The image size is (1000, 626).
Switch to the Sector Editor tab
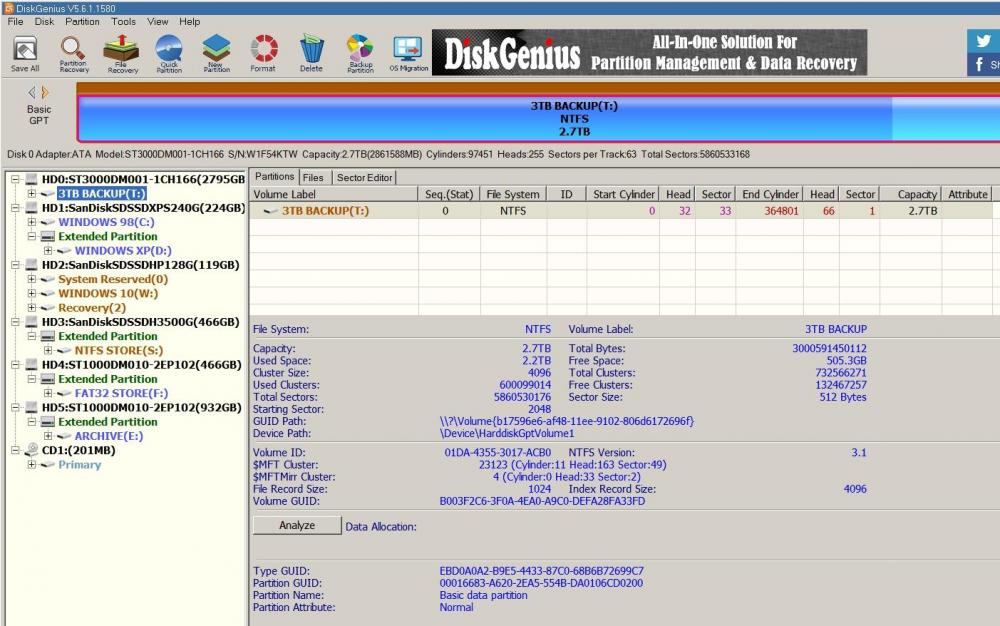point(364,178)
